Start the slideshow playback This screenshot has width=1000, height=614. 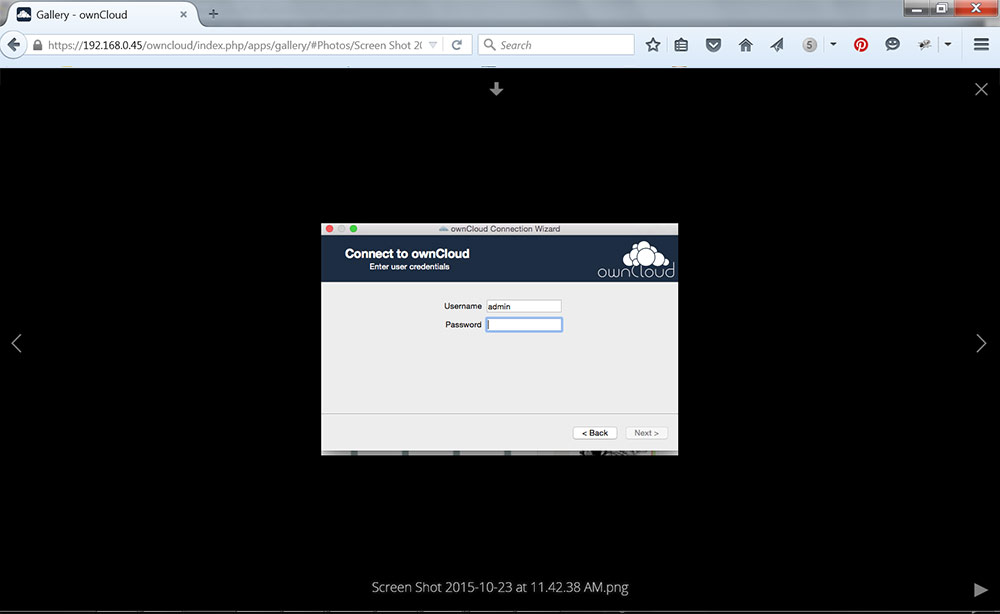click(x=980, y=590)
